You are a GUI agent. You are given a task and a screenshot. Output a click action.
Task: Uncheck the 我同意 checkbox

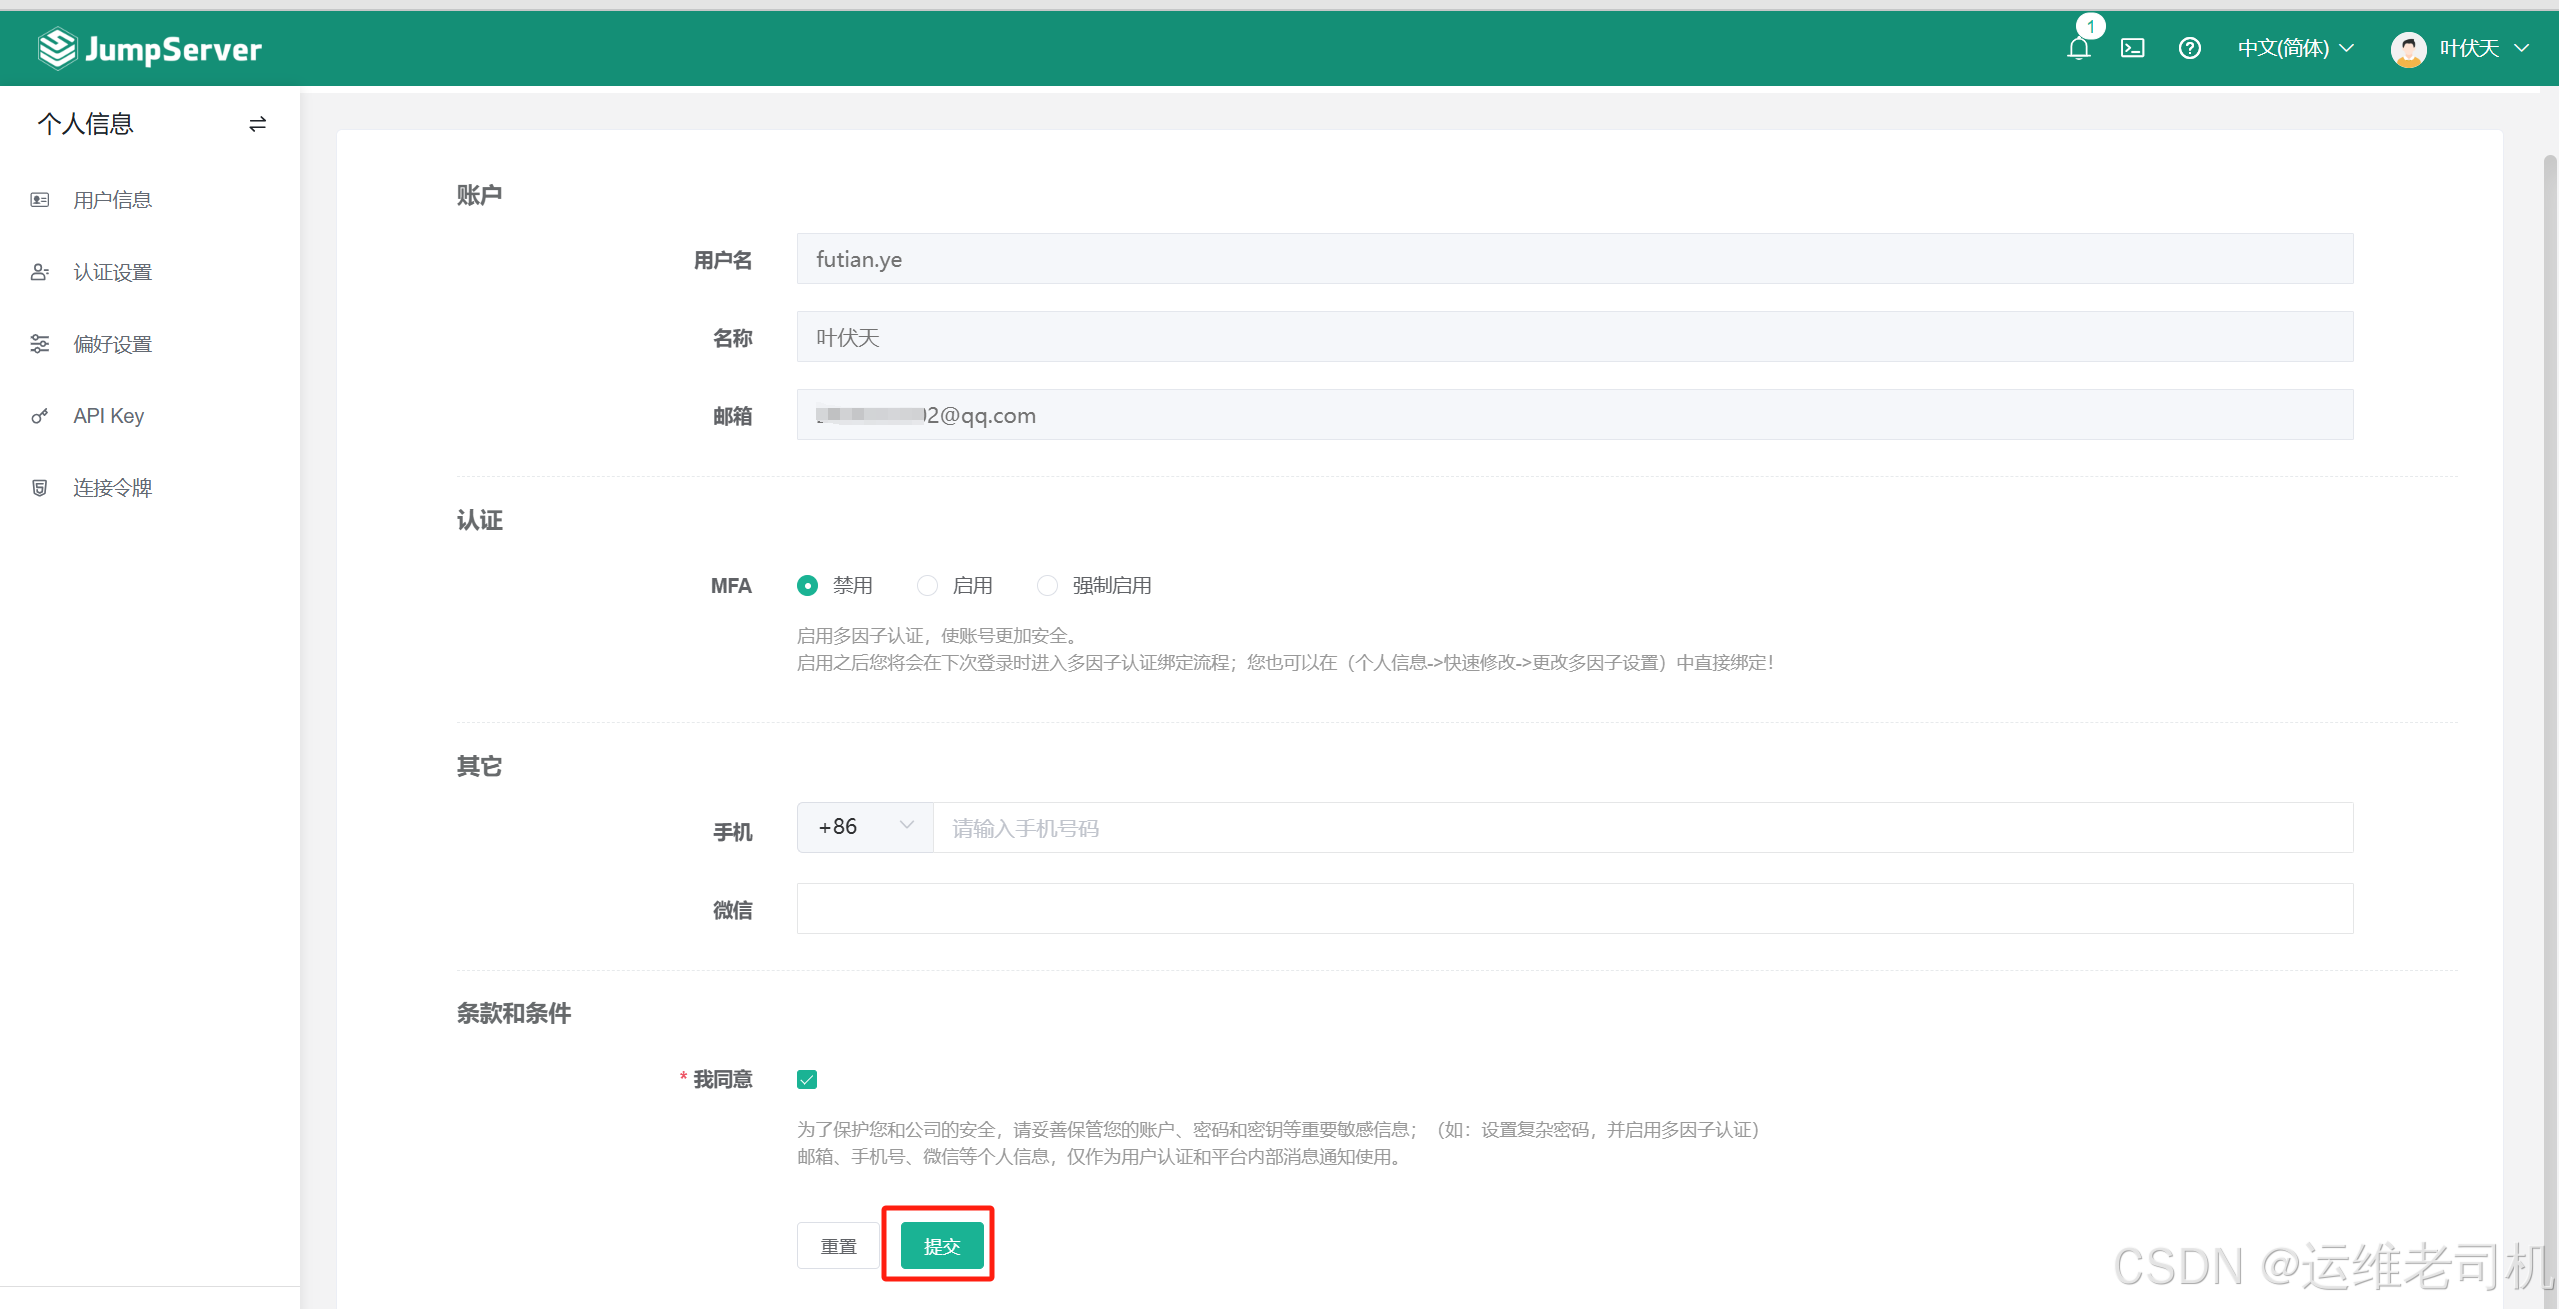(807, 1079)
